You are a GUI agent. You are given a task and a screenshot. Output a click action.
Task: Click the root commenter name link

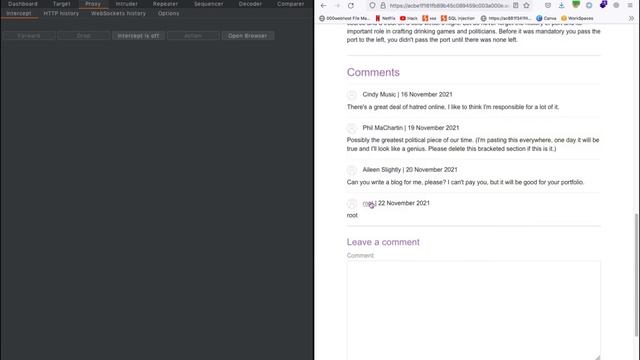(368, 203)
